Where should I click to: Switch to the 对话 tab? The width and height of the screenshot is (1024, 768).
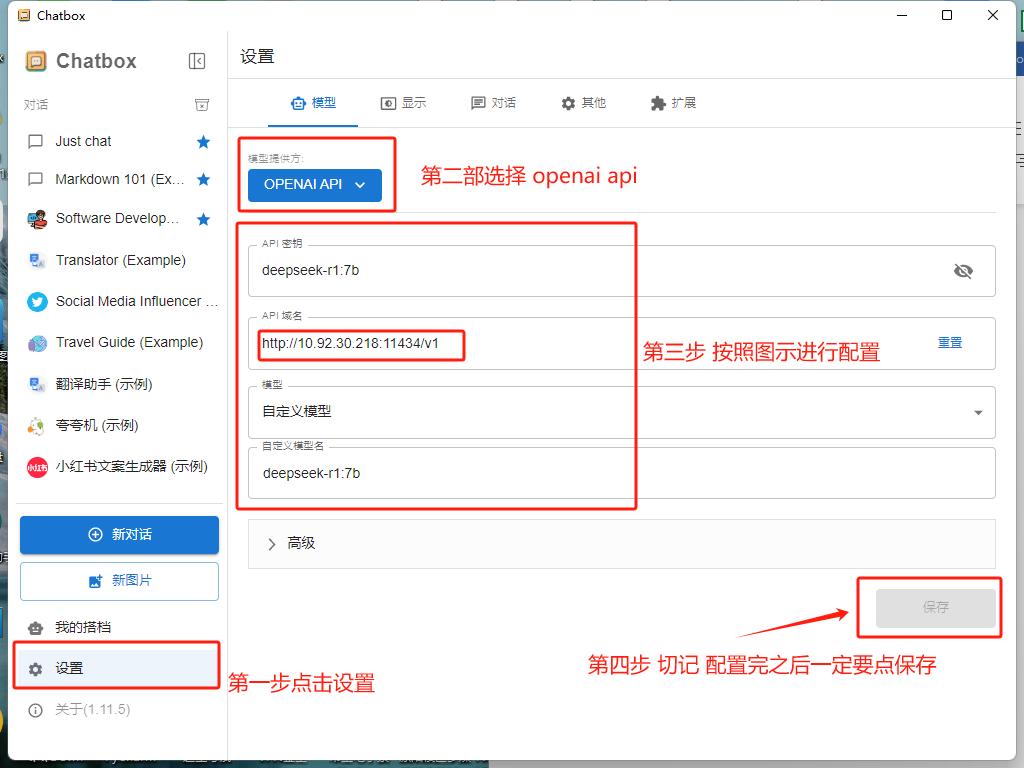click(493, 103)
